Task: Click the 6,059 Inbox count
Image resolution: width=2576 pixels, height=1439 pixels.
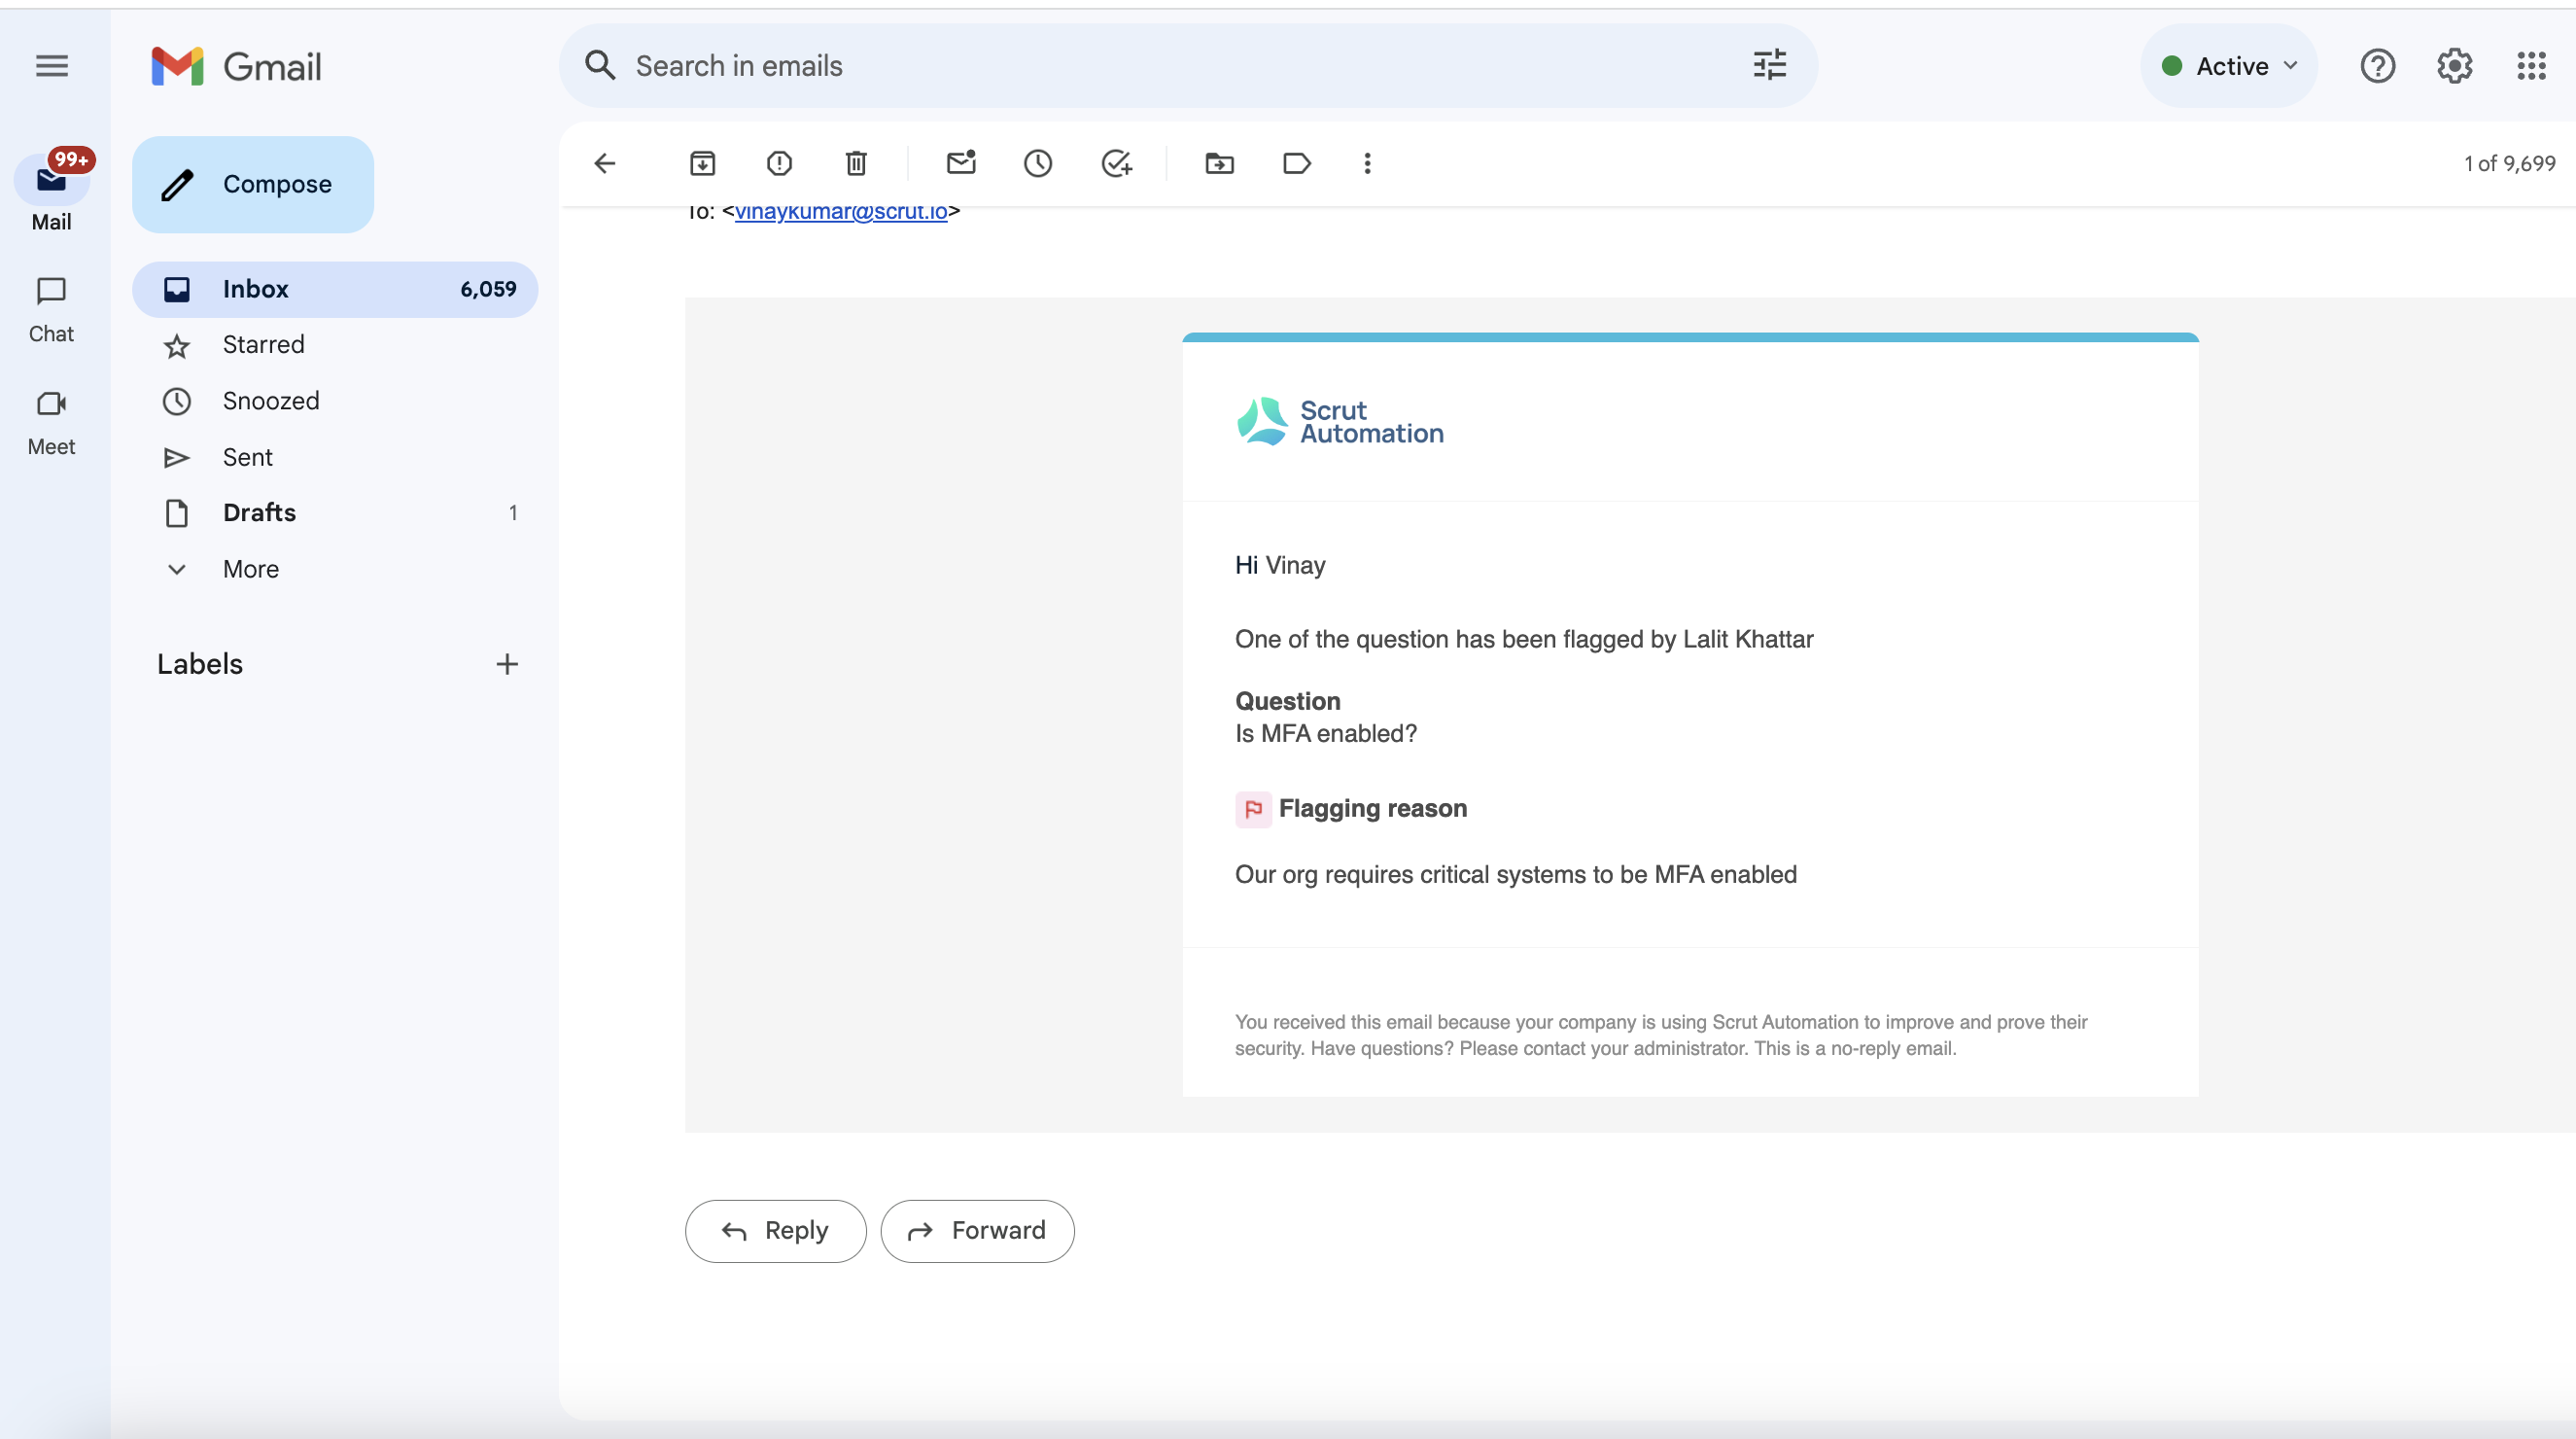Action: pyautogui.click(x=488, y=289)
